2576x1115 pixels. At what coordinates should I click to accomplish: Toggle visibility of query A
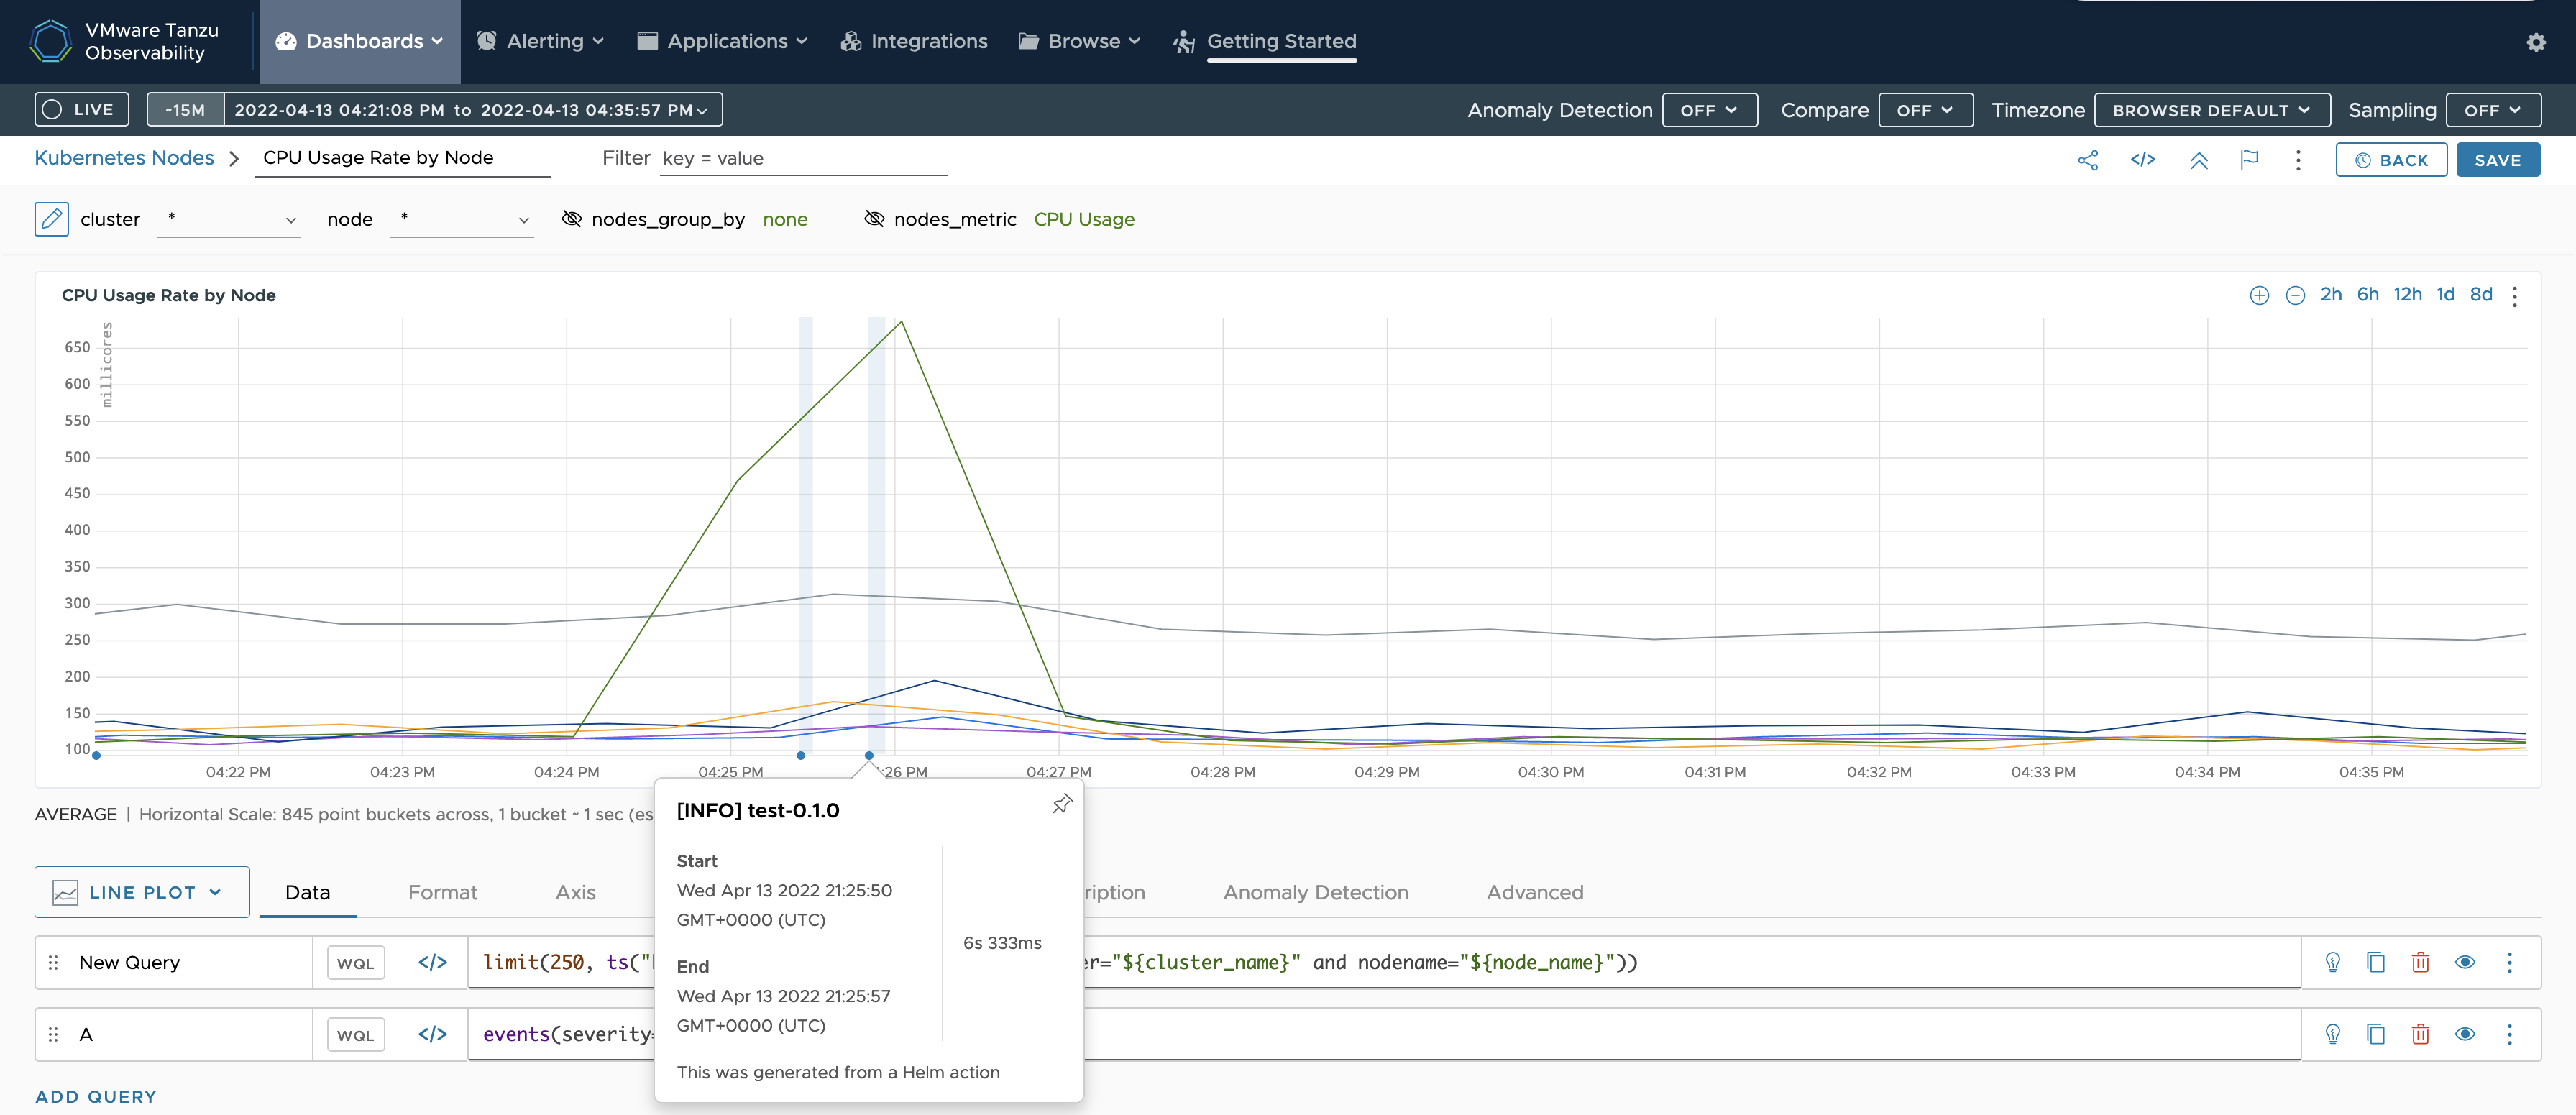pyautogui.click(x=2465, y=1034)
